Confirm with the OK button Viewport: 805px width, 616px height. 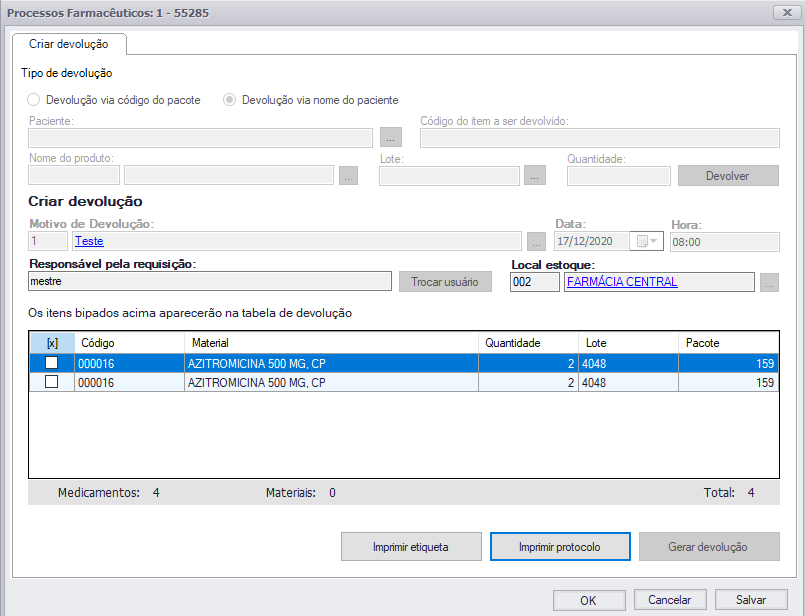(589, 600)
